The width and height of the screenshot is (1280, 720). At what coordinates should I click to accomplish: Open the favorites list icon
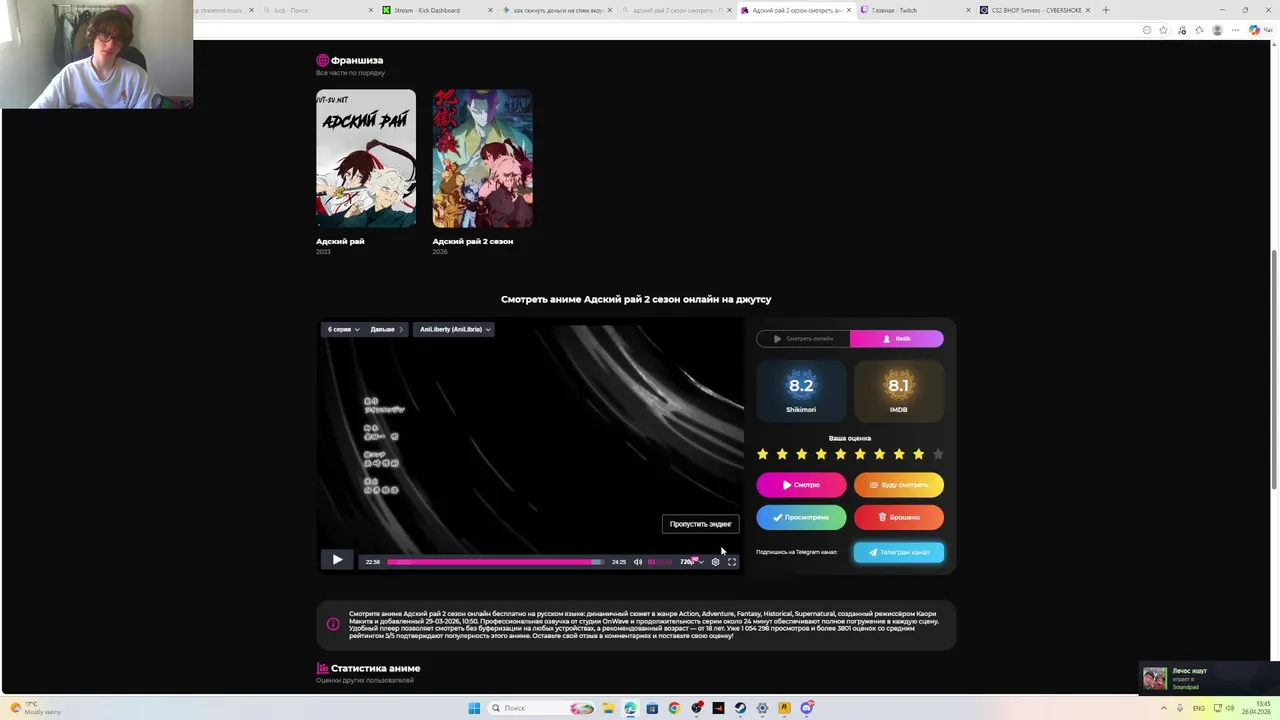1199,30
